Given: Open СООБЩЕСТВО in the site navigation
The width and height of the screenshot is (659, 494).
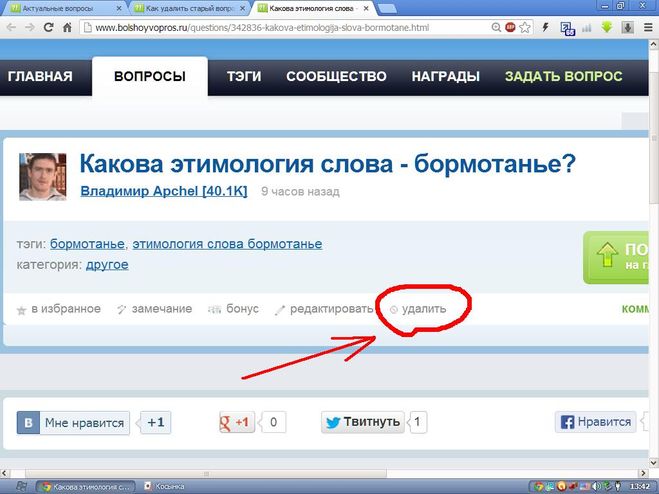Looking at the screenshot, I should tap(336, 77).
